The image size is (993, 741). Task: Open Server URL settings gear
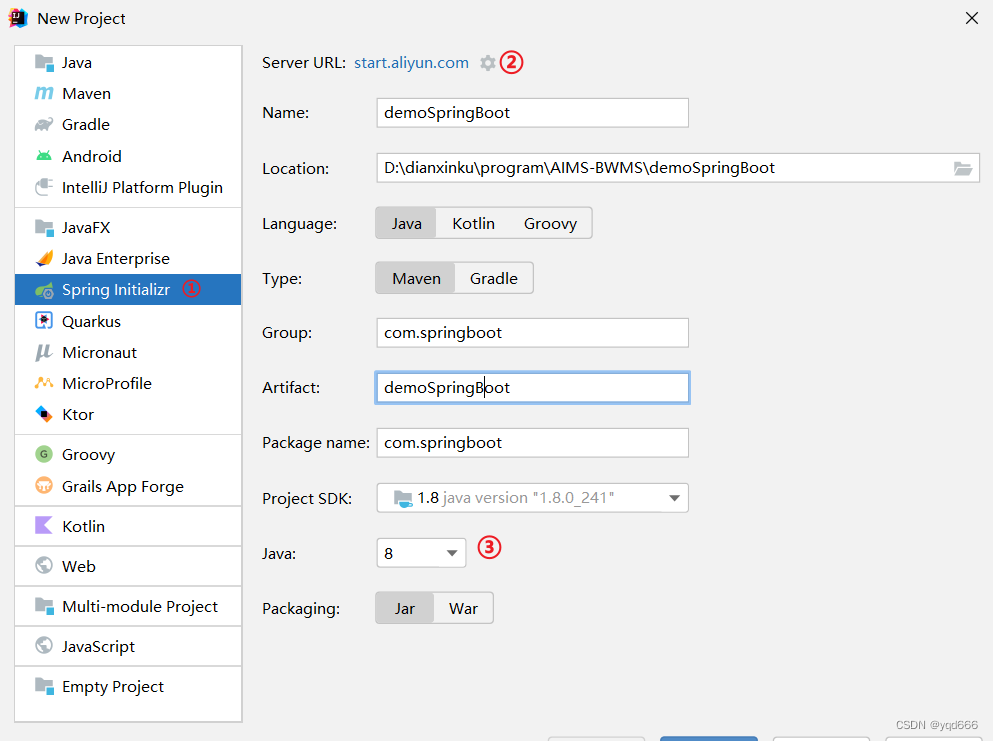(488, 63)
